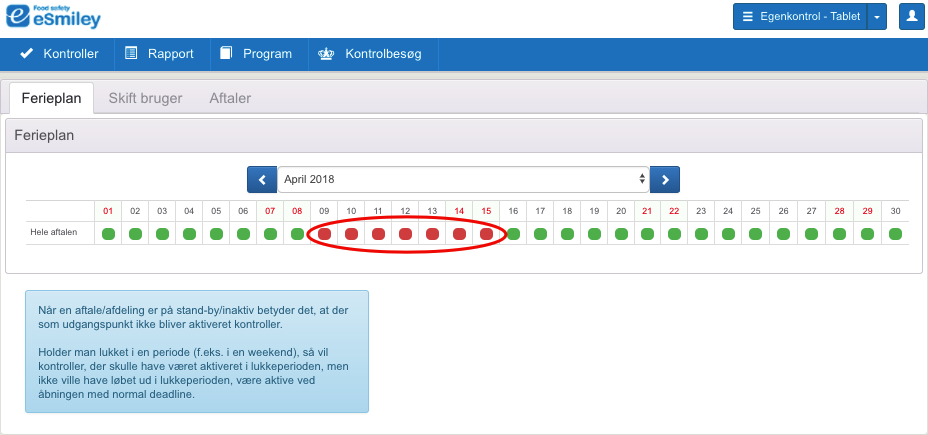Toggle the green status for day 30
928x435 pixels.
click(x=895, y=234)
